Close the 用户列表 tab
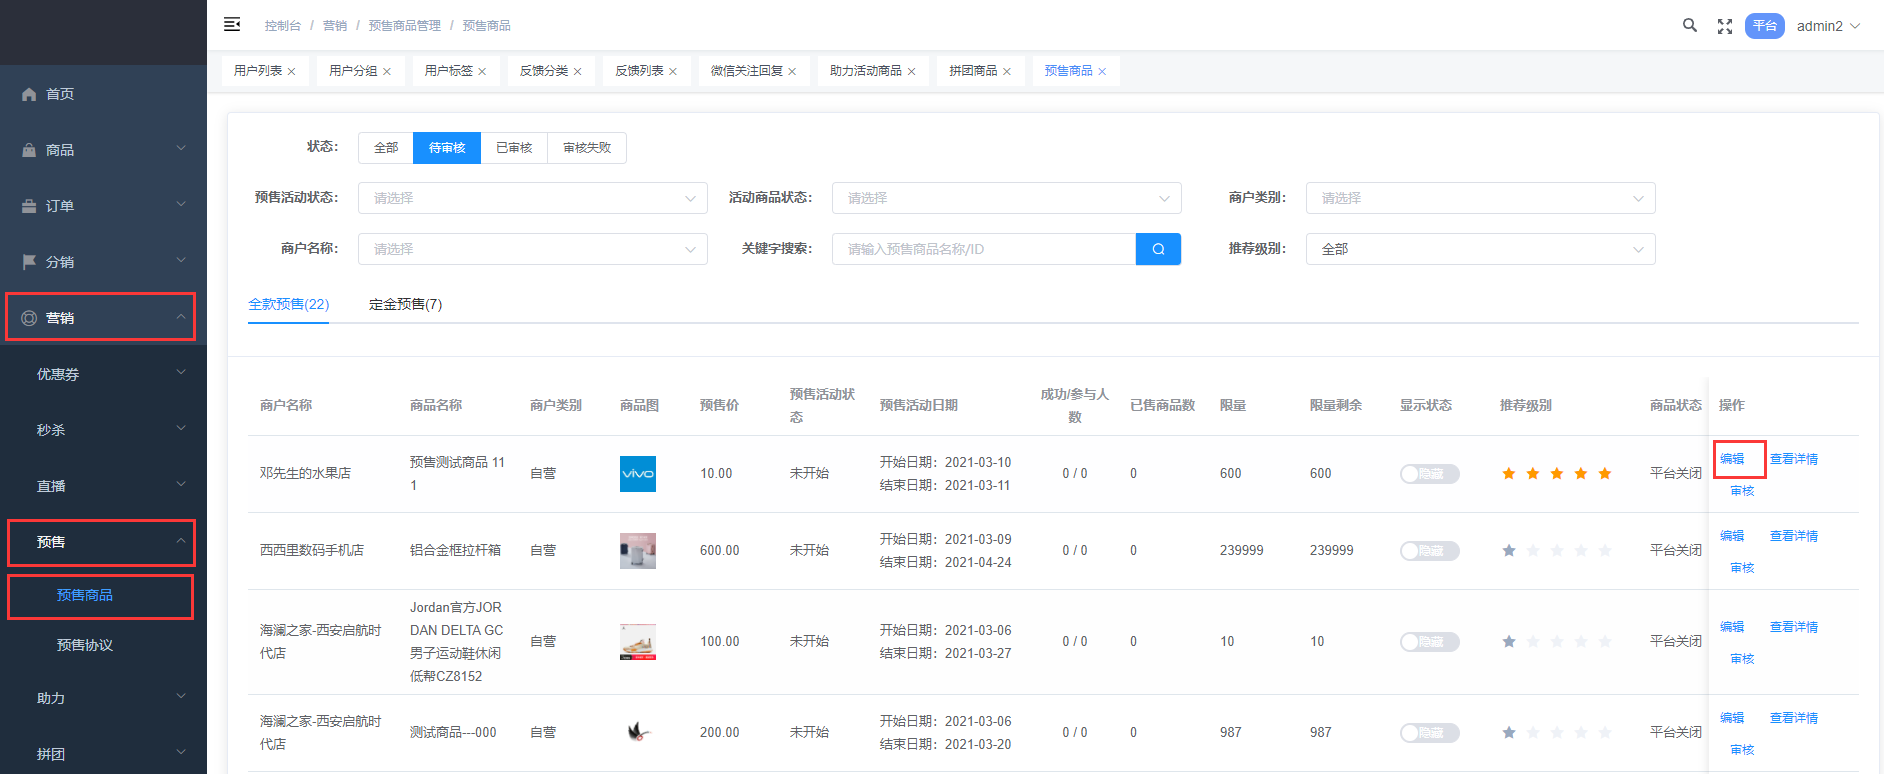This screenshot has width=1884, height=774. pyautogui.click(x=291, y=72)
